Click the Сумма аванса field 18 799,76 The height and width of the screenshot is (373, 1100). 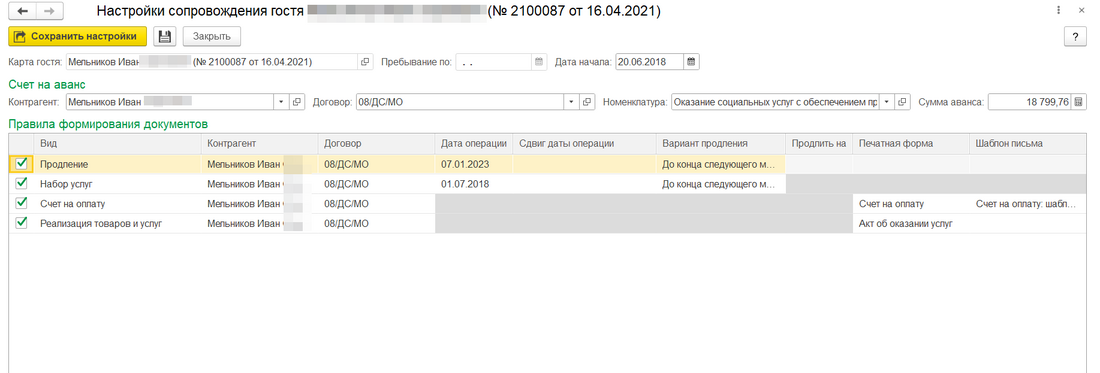[x=1029, y=102]
